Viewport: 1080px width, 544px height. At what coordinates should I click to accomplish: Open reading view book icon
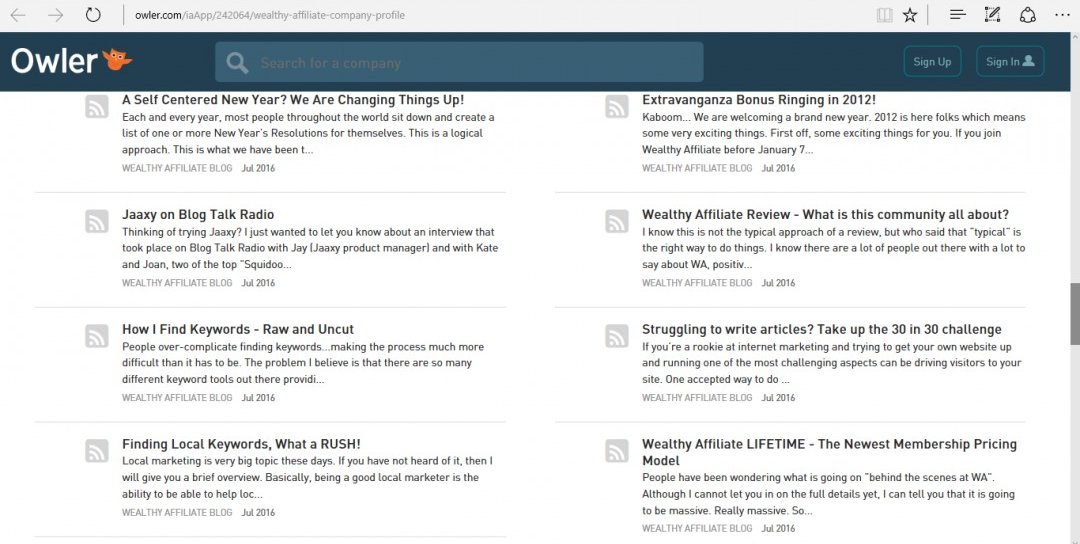[884, 14]
